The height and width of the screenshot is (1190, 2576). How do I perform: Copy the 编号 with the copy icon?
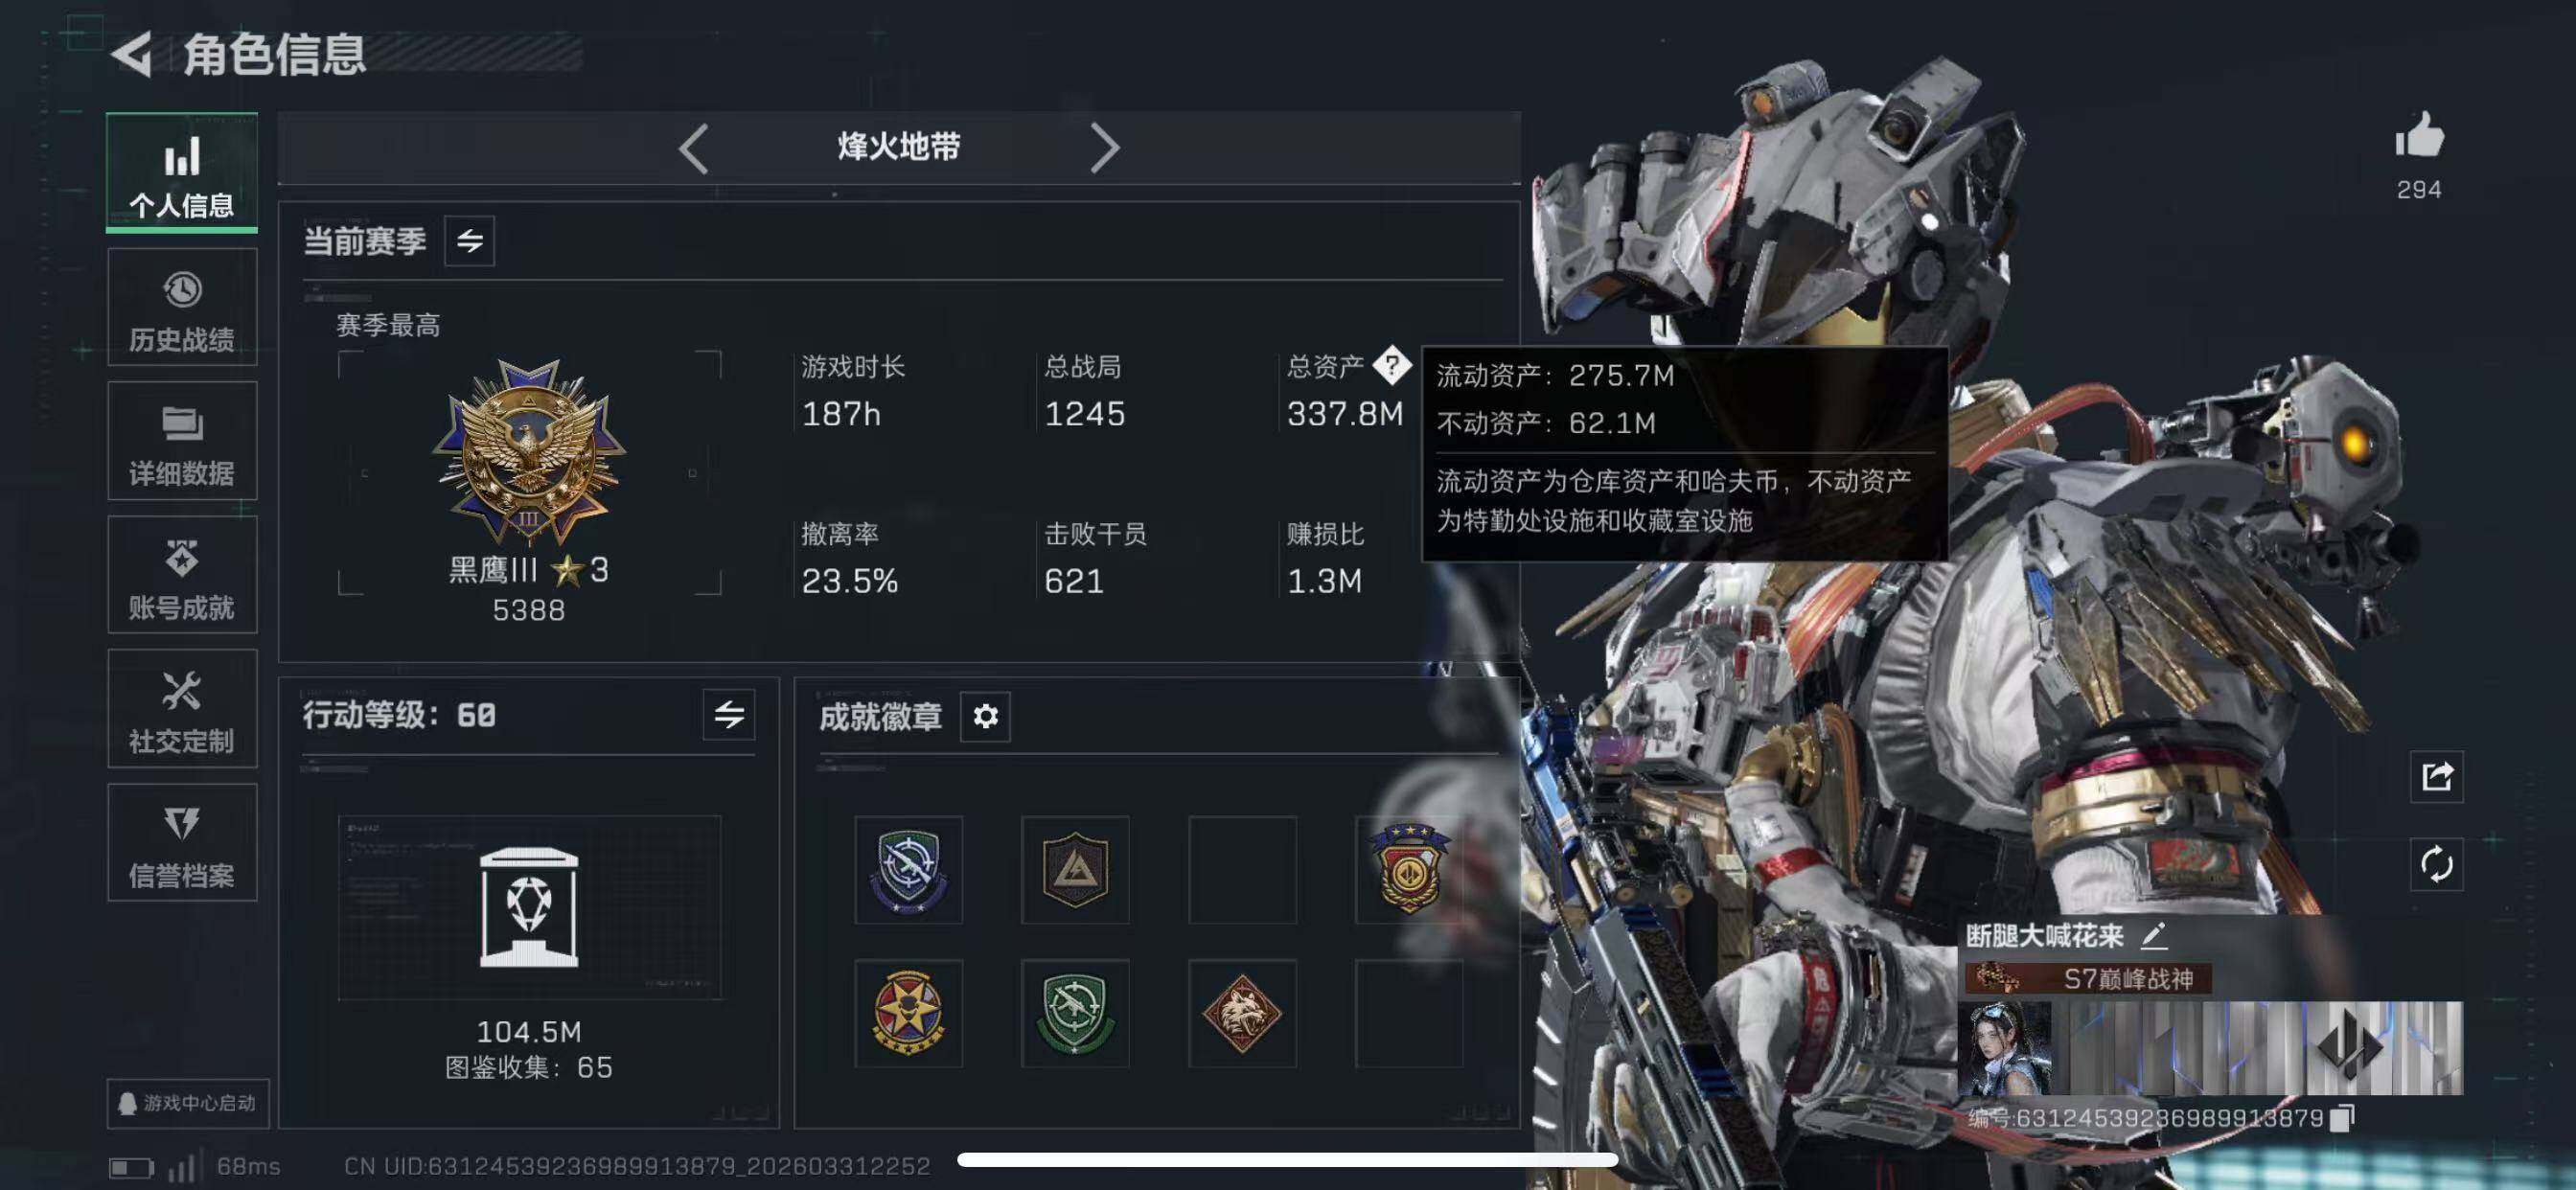(2343, 1117)
